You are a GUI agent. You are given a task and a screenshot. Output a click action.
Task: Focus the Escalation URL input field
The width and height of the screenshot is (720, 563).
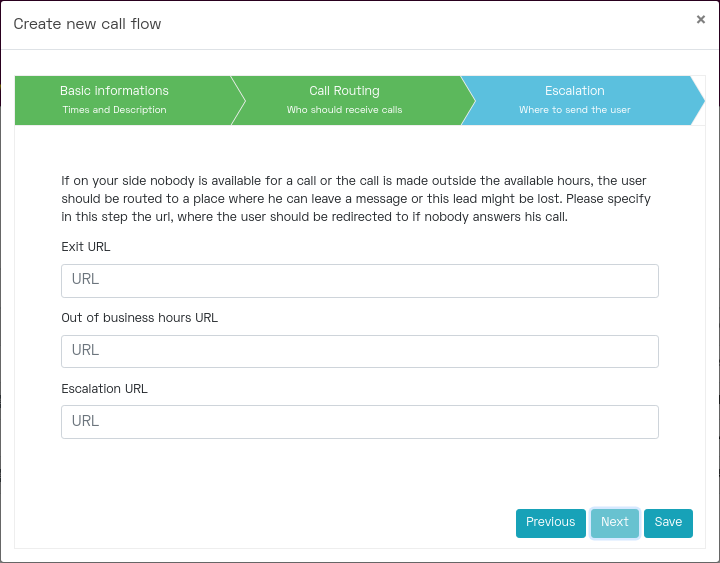click(360, 422)
